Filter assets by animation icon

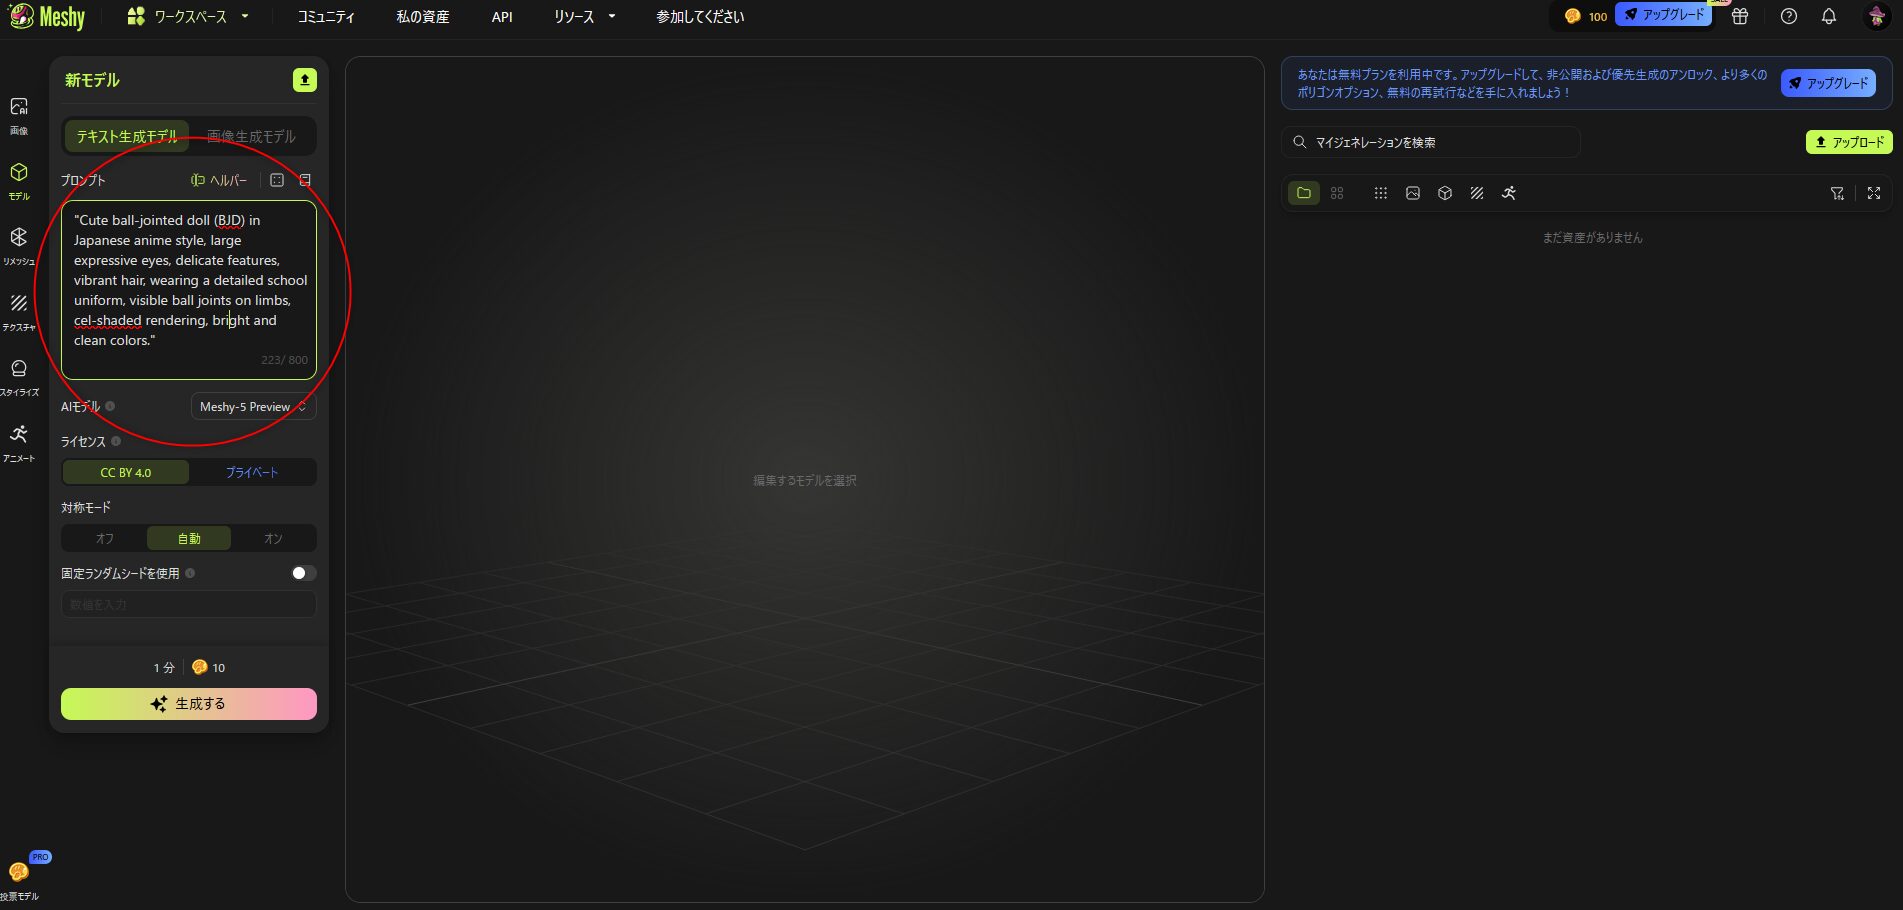pyautogui.click(x=1508, y=193)
